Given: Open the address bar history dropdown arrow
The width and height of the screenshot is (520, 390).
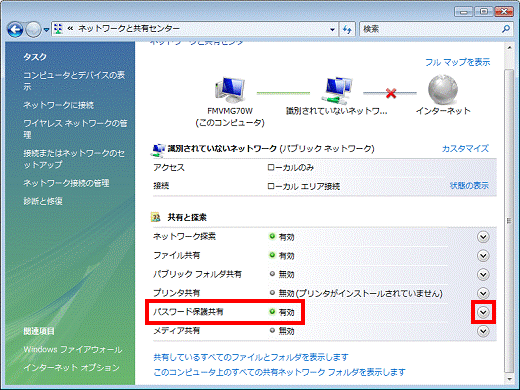Looking at the screenshot, I should pos(332,29).
